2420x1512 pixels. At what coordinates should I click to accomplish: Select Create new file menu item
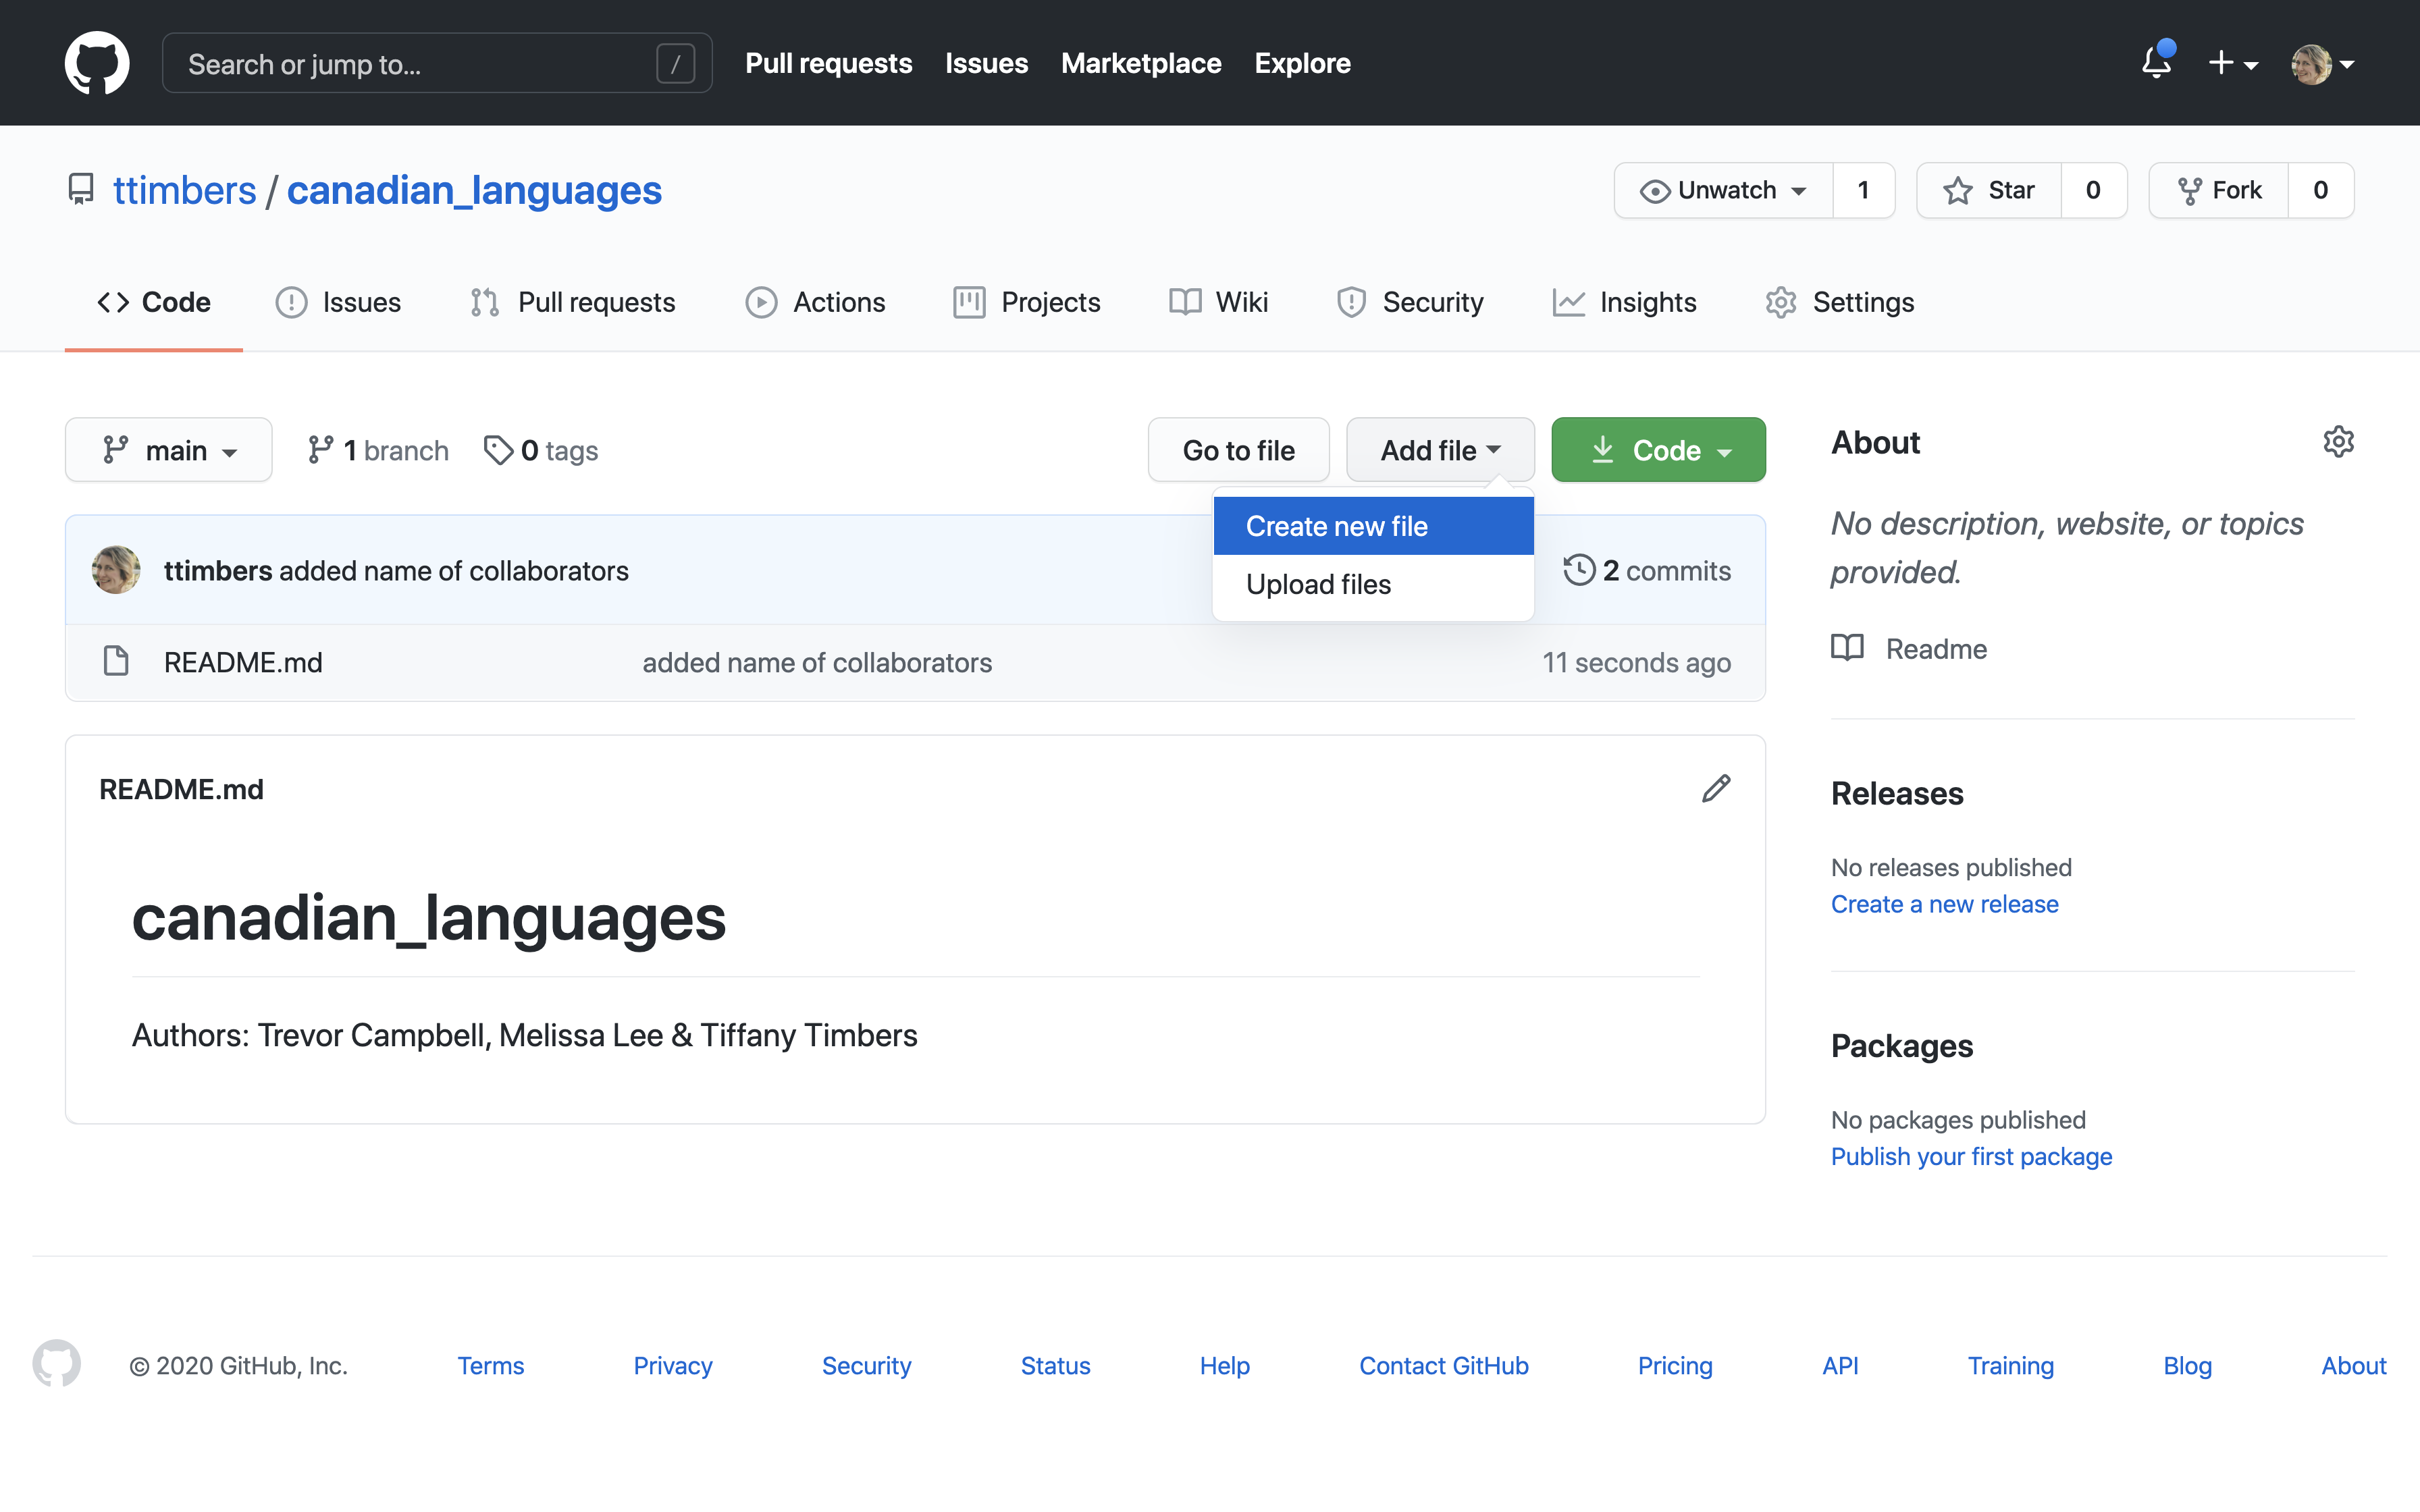click(1373, 526)
